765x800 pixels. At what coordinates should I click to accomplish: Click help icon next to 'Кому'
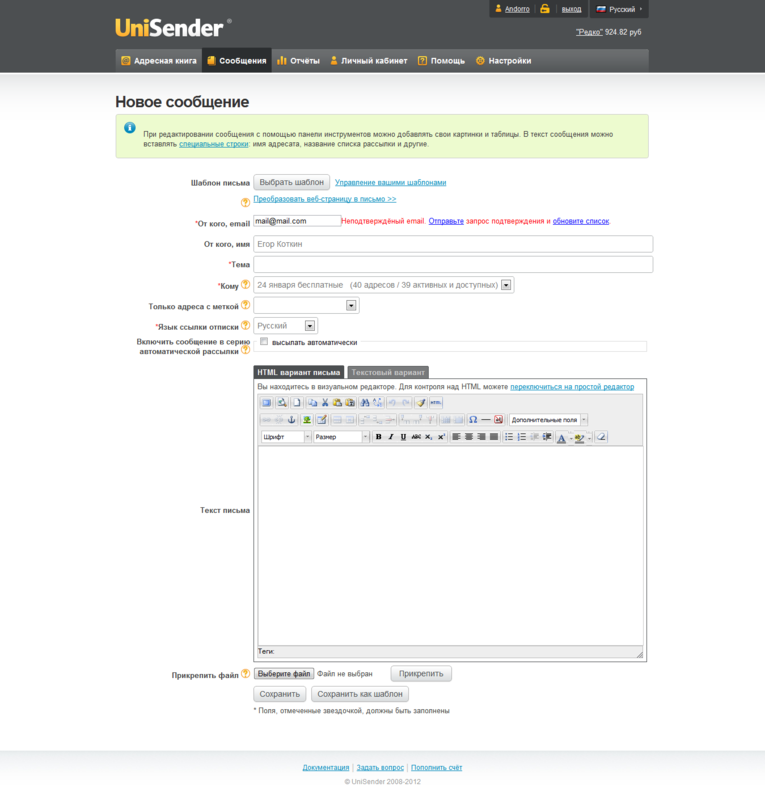[x=245, y=284]
